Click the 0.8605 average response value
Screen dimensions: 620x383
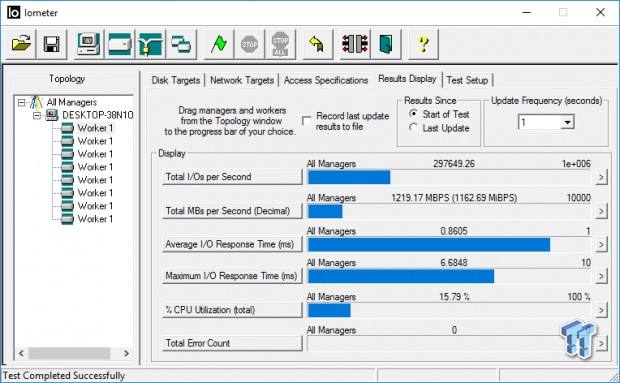[x=454, y=231]
